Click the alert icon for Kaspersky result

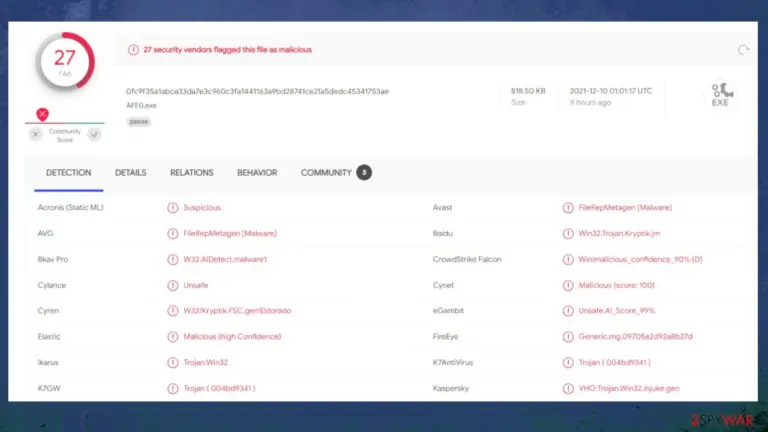tap(568, 388)
